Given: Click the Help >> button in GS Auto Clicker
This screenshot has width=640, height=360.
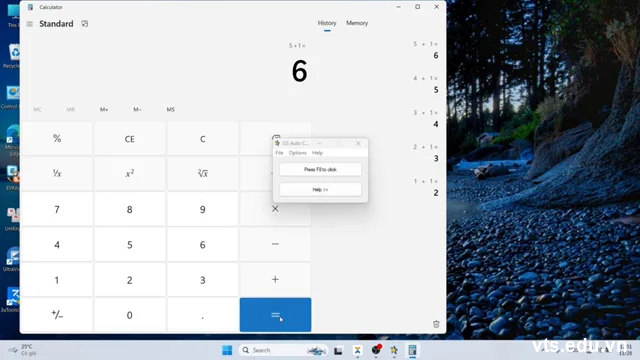Looking at the screenshot, I should click(x=320, y=189).
